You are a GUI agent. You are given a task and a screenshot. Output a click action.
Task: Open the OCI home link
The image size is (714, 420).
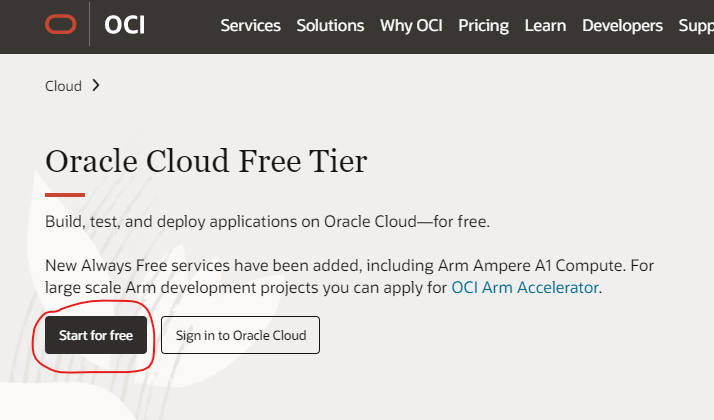point(124,25)
